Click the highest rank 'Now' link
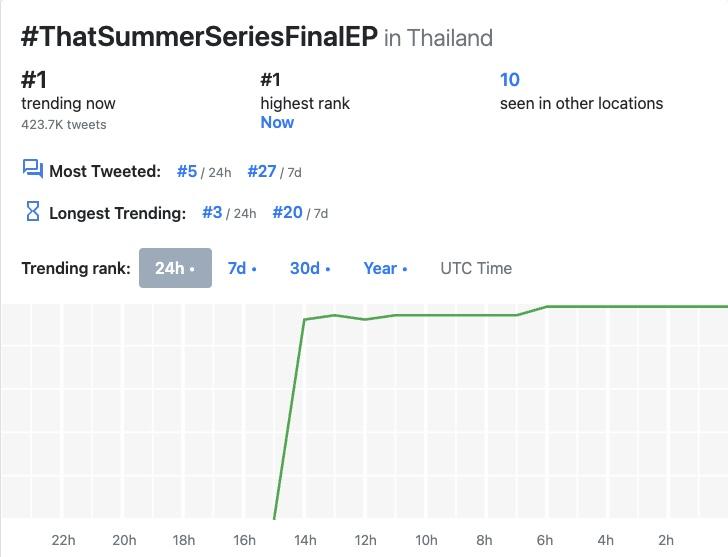 pyautogui.click(x=277, y=122)
